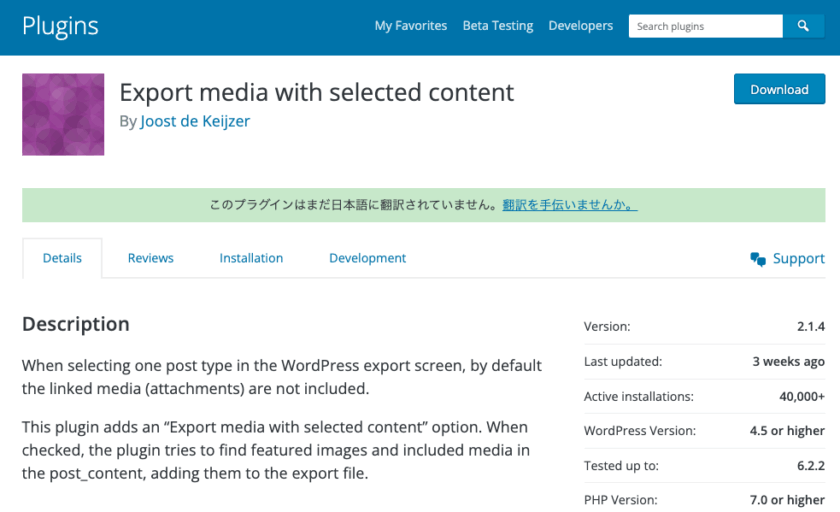Click the 'Active installations:' label

(639, 396)
